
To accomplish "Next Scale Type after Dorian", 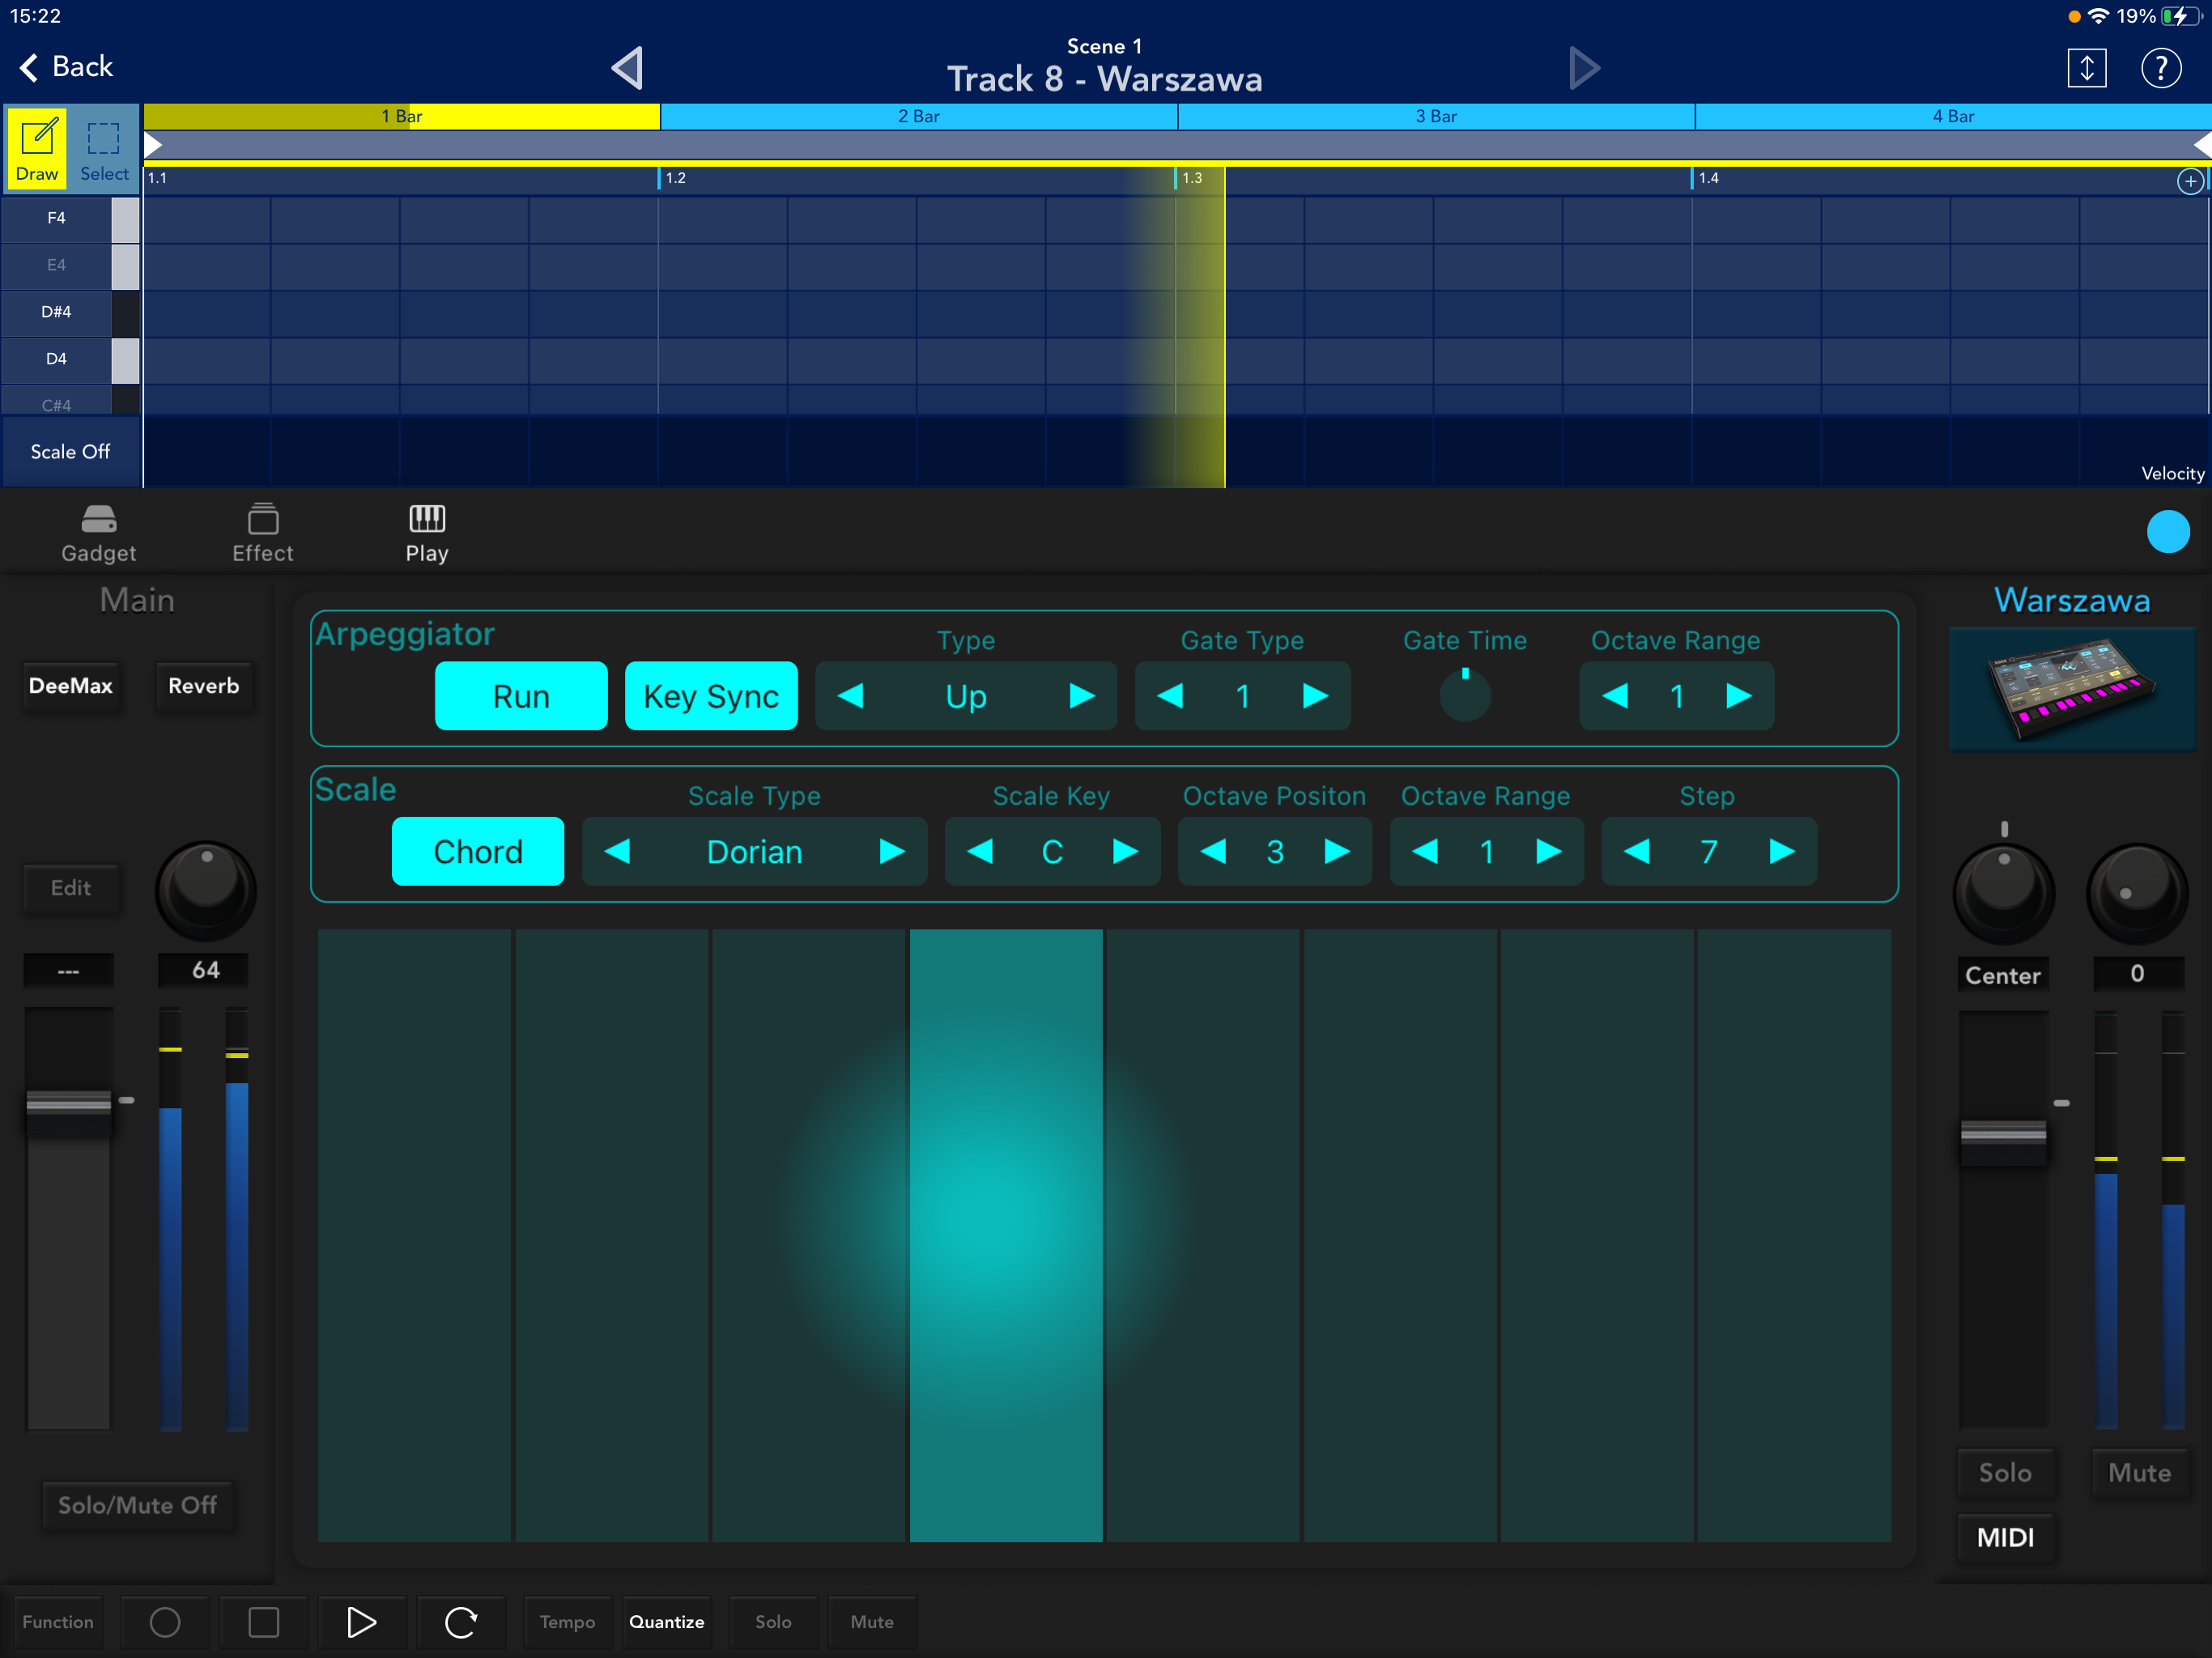I will (x=892, y=851).
